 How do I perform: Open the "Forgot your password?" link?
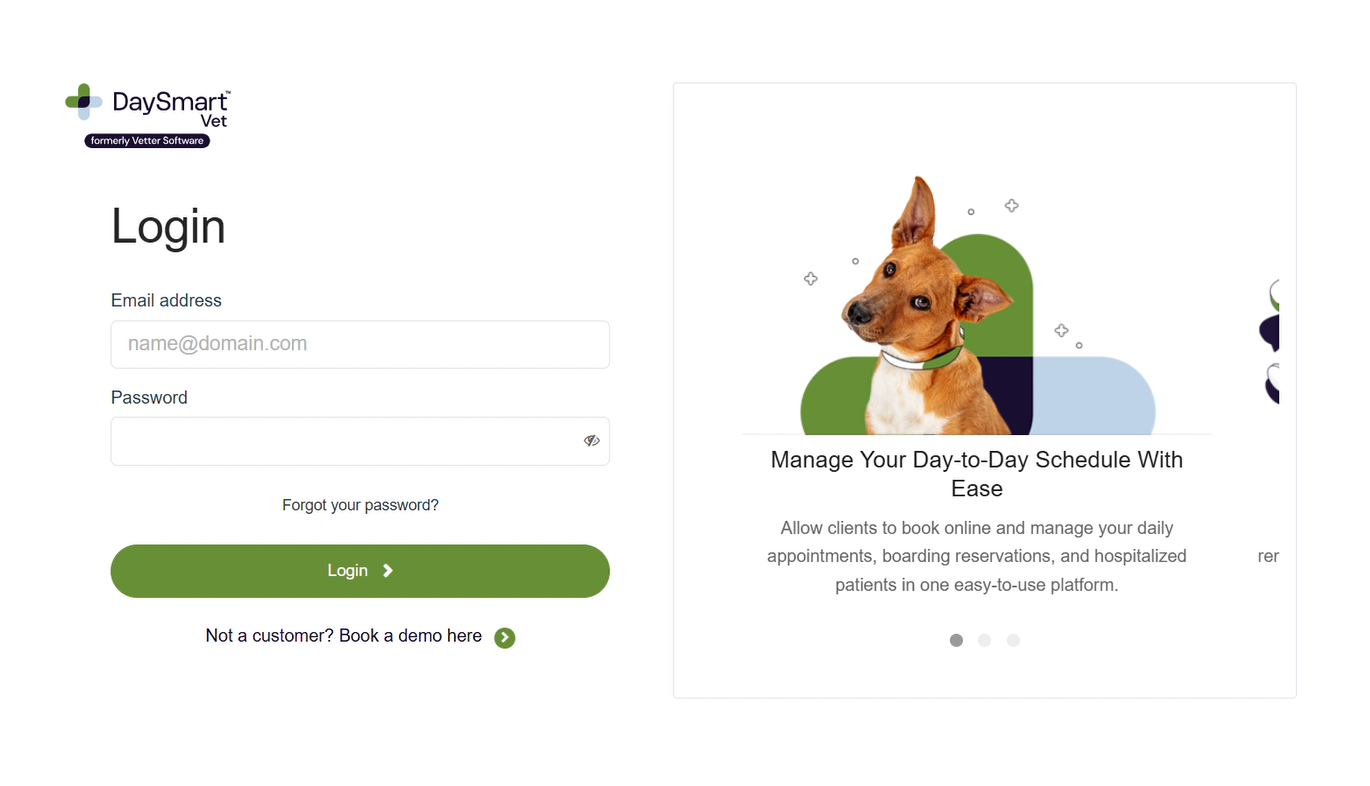[x=360, y=505]
